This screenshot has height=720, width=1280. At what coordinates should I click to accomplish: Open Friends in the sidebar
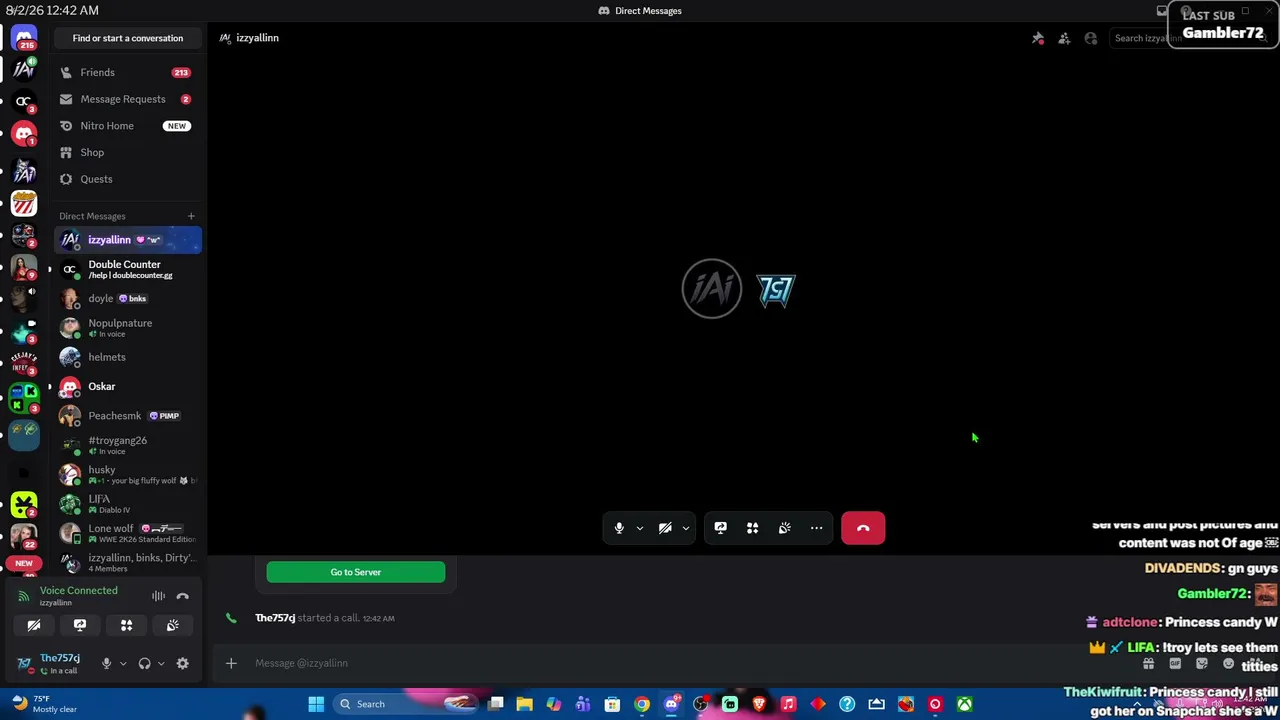(127, 72)
